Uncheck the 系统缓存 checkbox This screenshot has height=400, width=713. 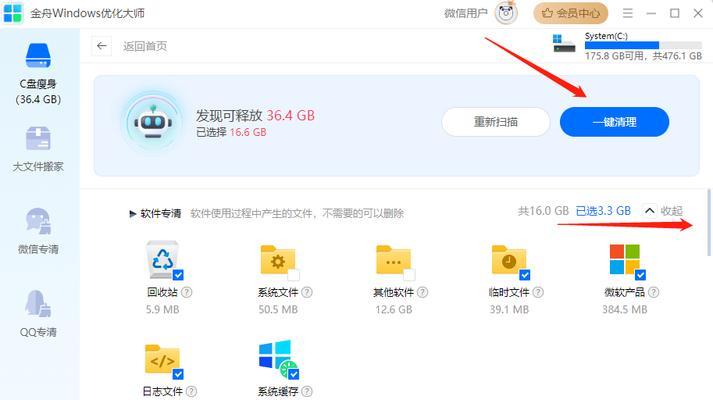[294, 374]
